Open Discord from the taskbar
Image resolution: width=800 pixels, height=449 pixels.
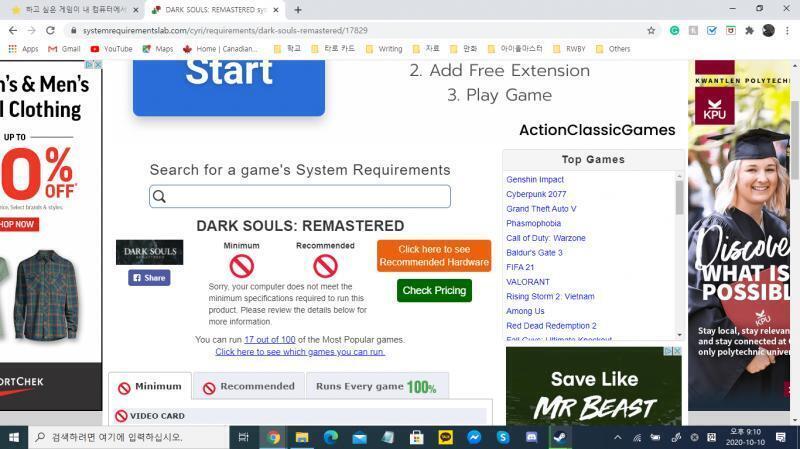531,437
